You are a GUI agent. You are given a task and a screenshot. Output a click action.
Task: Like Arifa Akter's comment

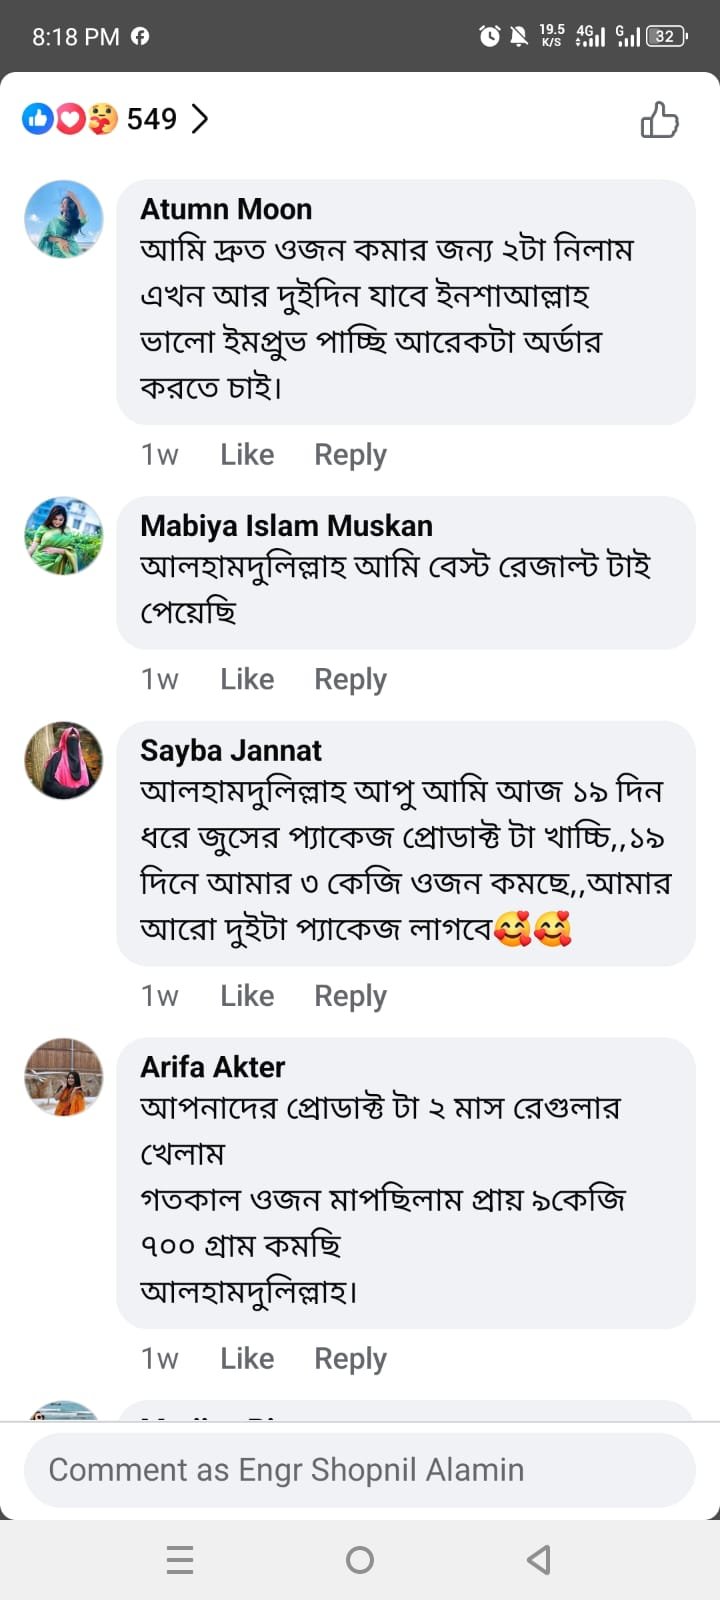tap(247, 1359)
